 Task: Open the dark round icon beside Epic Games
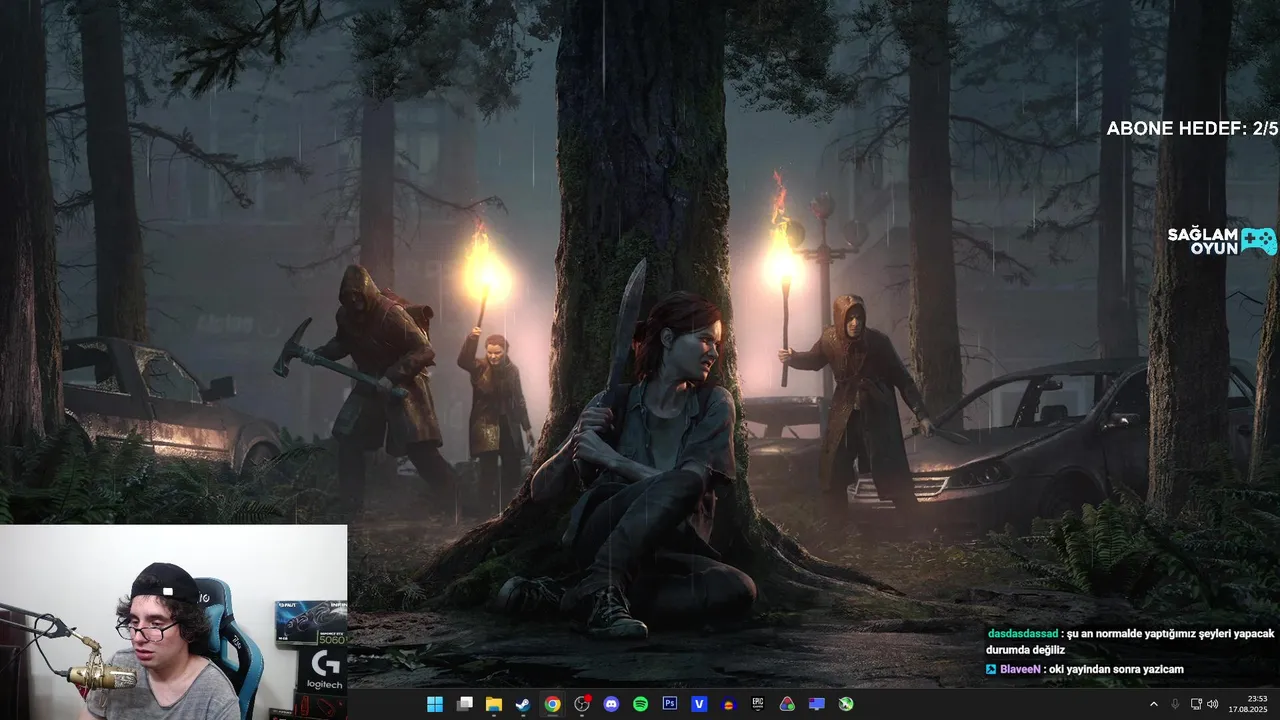728,704
